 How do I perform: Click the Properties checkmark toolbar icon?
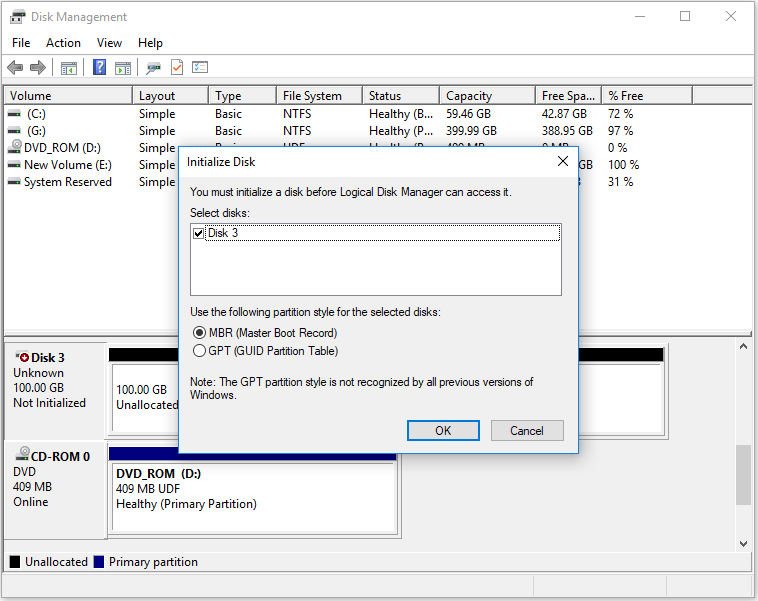pos(177,67)
